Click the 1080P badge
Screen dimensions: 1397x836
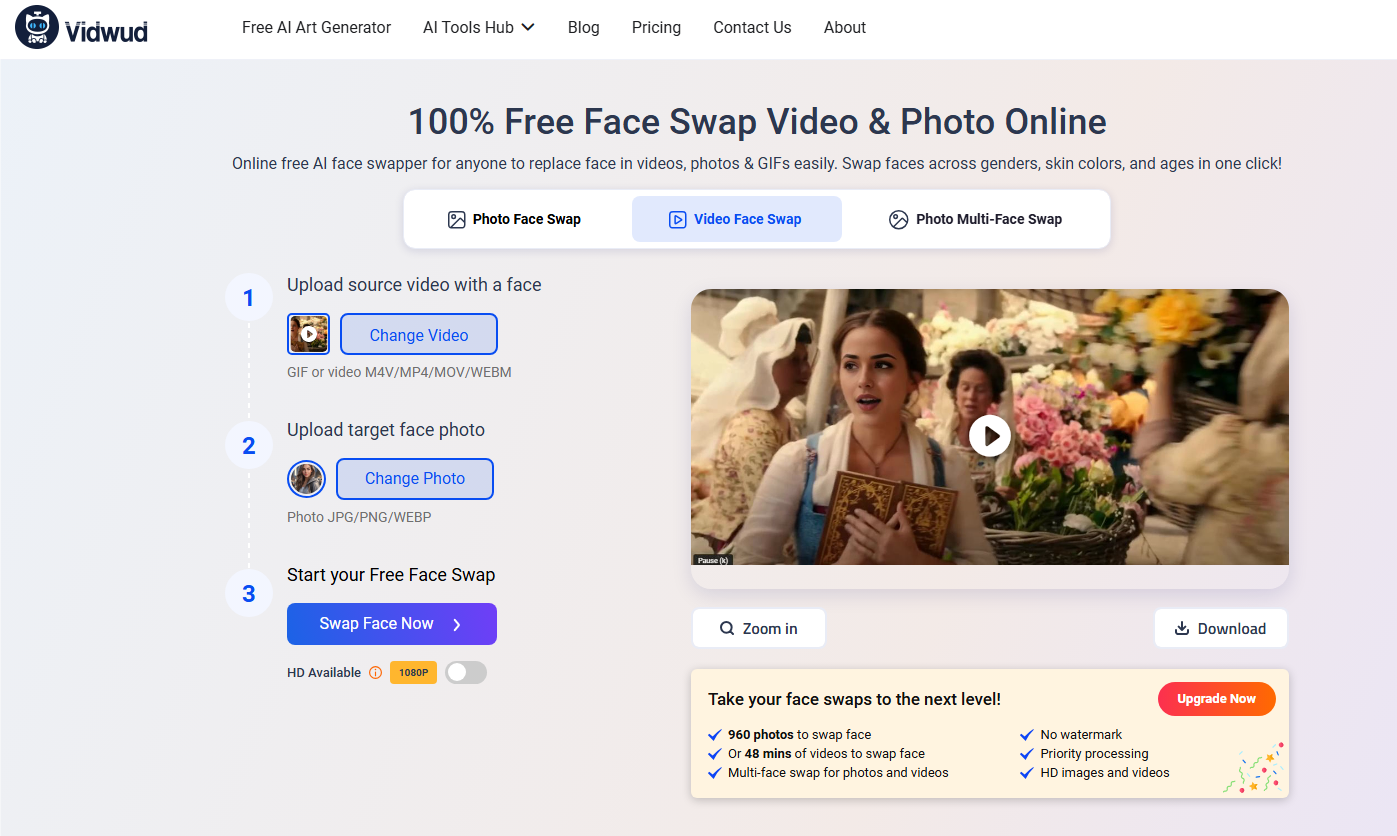click(x=413, y=673)
